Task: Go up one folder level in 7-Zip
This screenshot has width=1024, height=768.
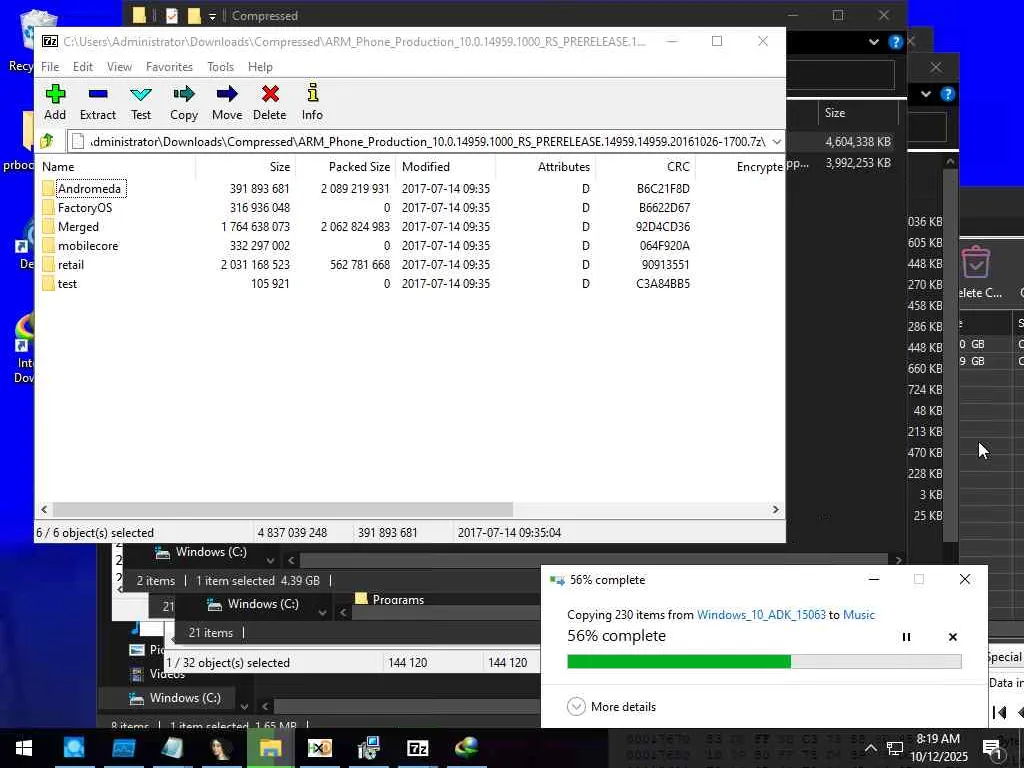Action: coord(47,140)
